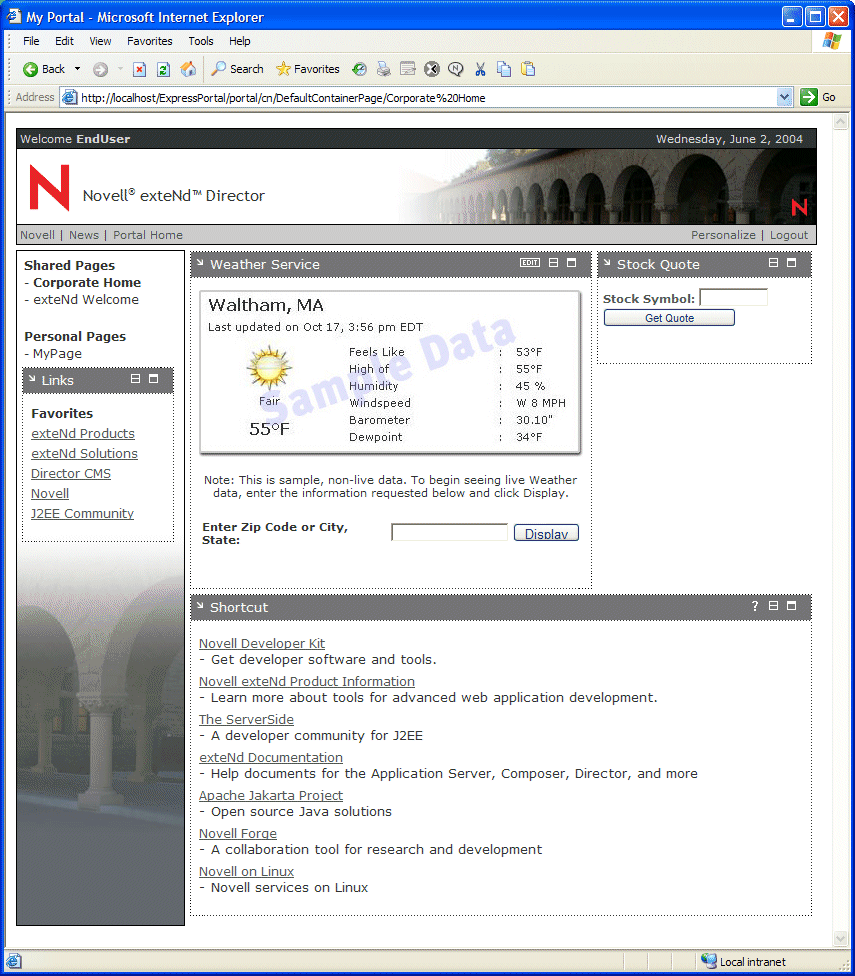Open the Search toolbar button

[237, 69]
